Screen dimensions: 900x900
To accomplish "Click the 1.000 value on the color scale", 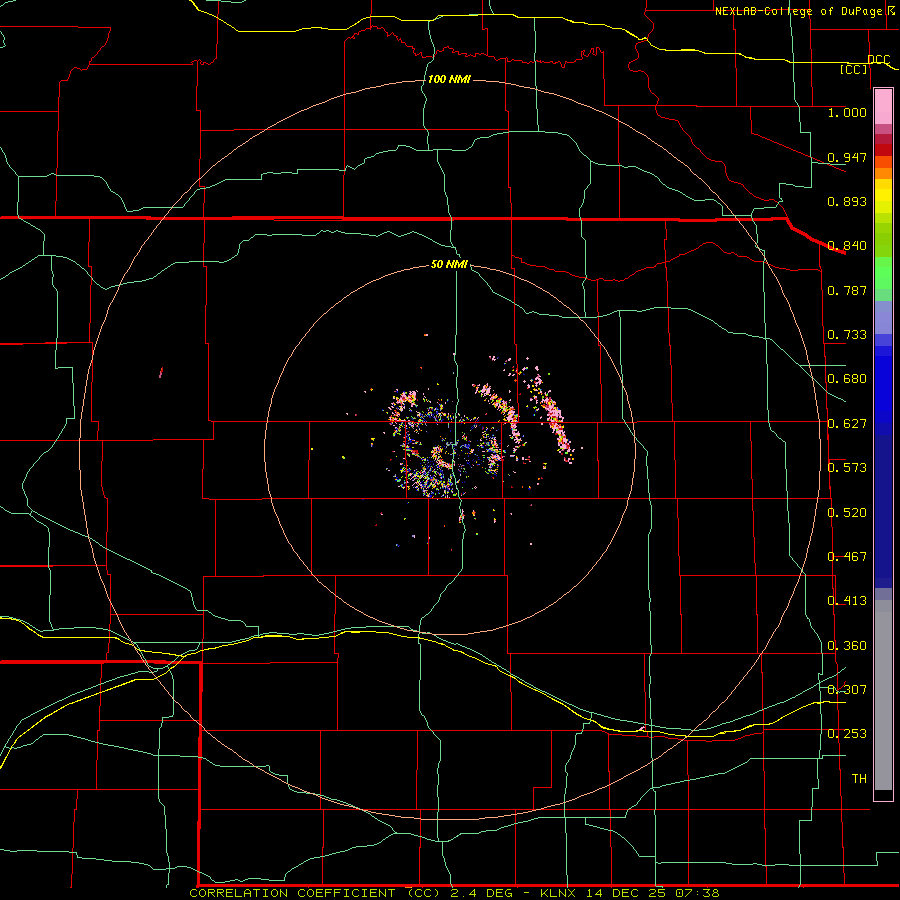I will 847,112.
